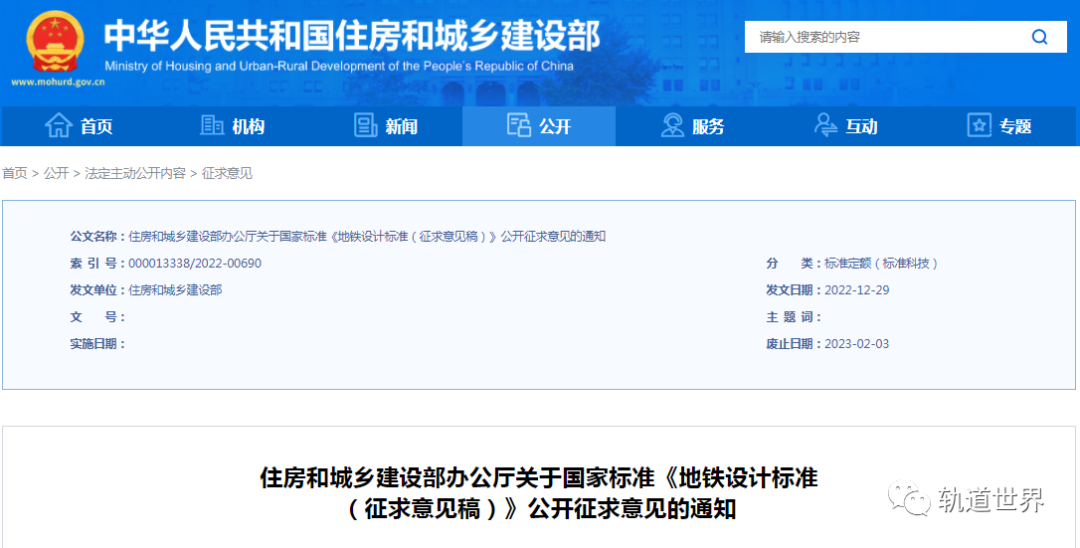Viewport: 1080px width, 548px height.
Task: Go to 征求意见 in the breadcrumb
Action: pos(227,173)
